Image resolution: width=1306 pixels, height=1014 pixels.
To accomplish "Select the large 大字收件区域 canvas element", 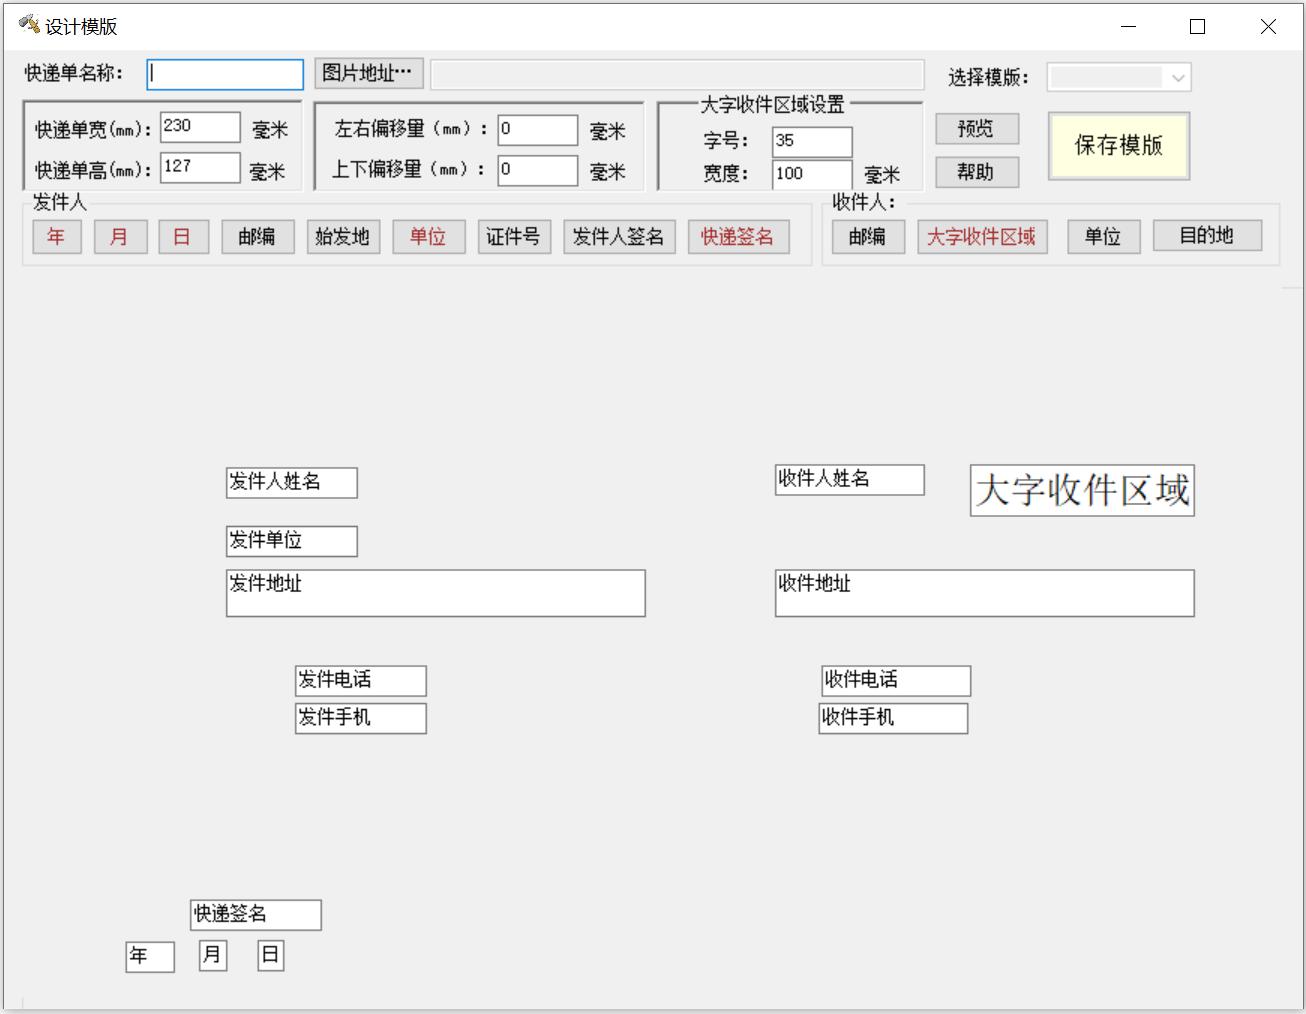I will pyautogui.click(x=1082, y=491).
